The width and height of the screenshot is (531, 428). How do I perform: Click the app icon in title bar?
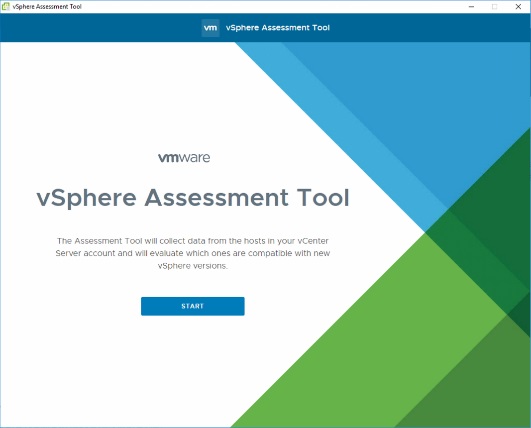point(5,6)
